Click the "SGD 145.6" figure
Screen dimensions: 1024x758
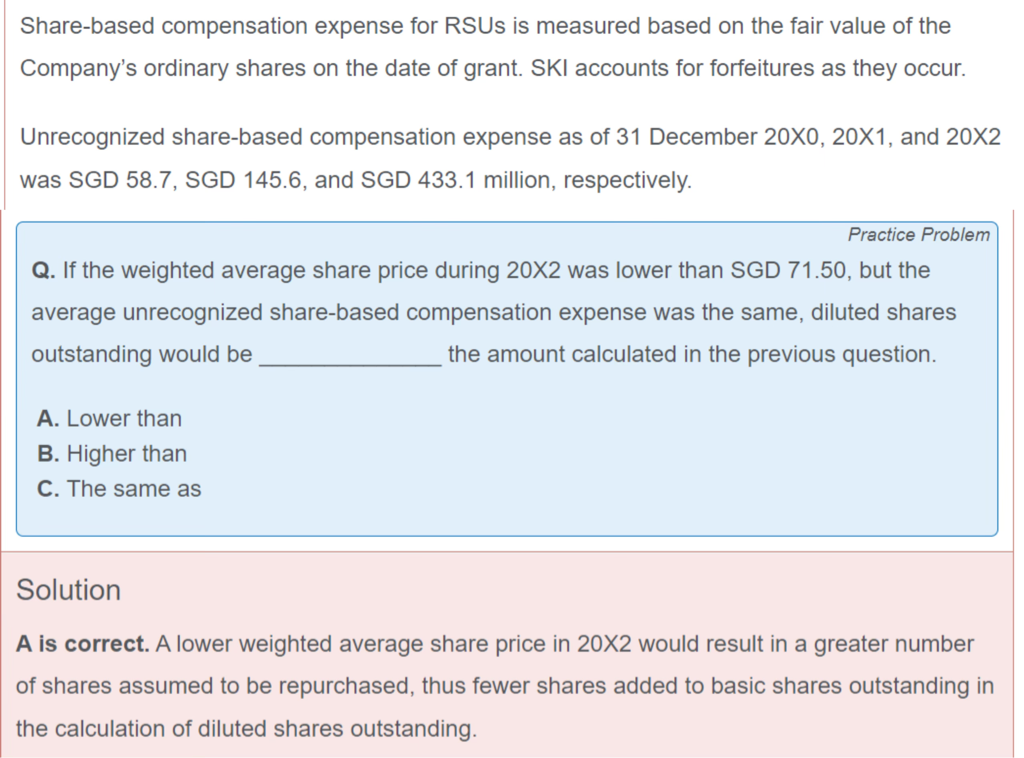[237, 181]
